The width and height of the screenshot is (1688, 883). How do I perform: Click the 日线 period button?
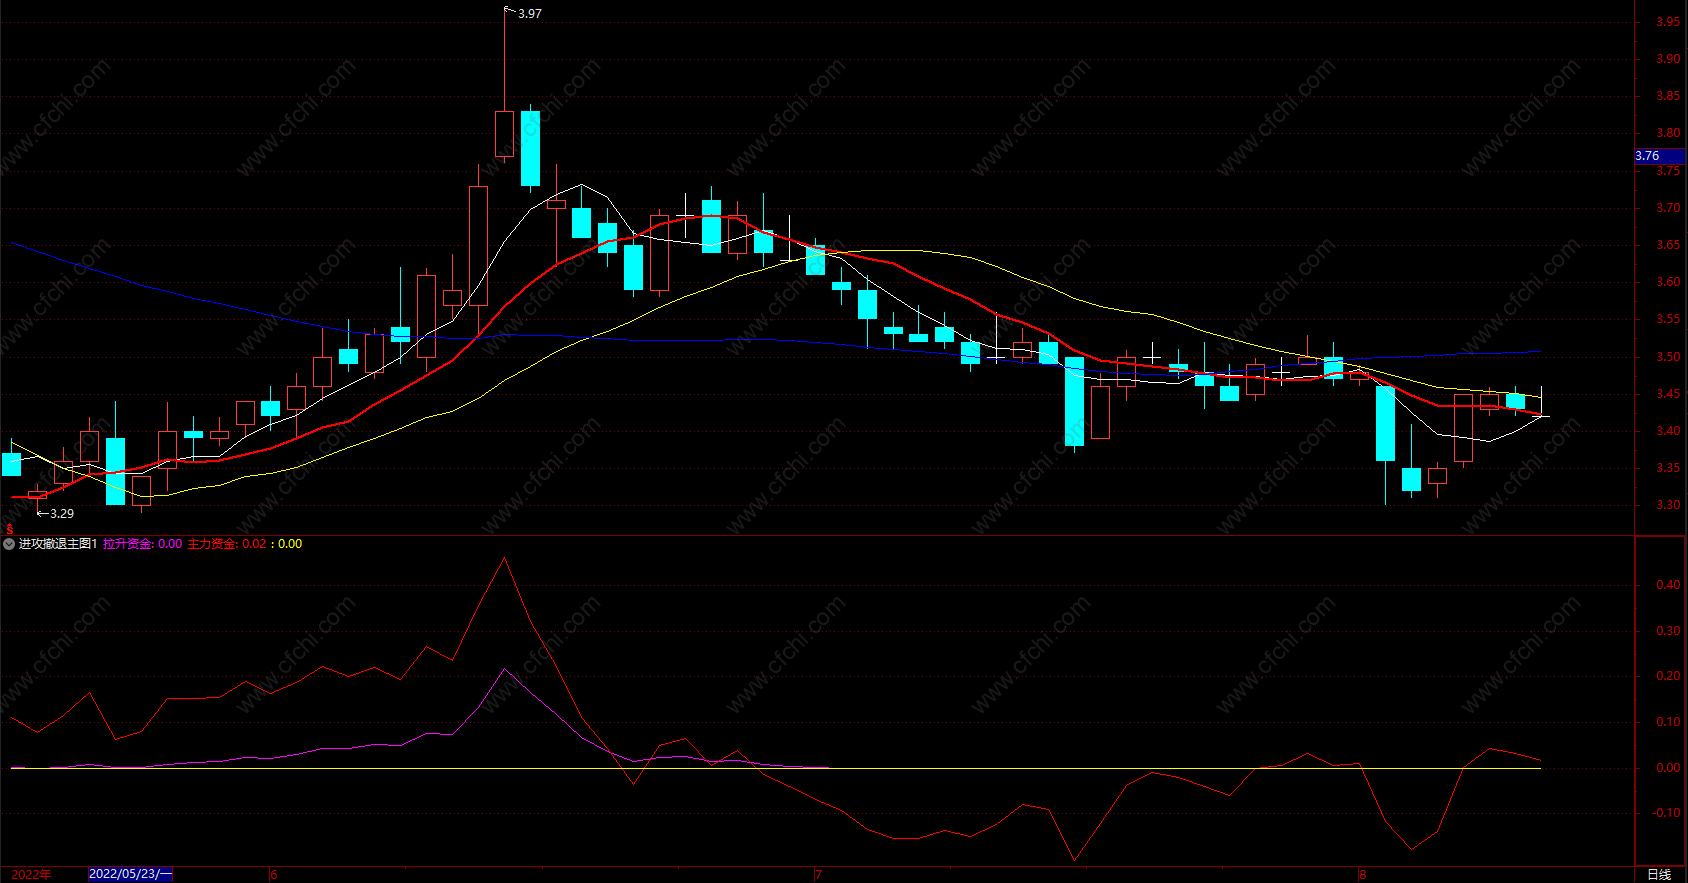tap(1659, 874)
